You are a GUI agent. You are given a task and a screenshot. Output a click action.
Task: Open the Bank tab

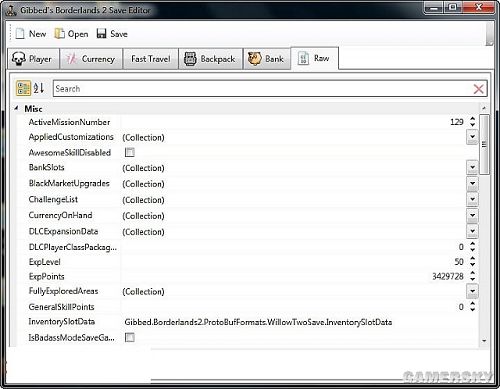point(266,59)
